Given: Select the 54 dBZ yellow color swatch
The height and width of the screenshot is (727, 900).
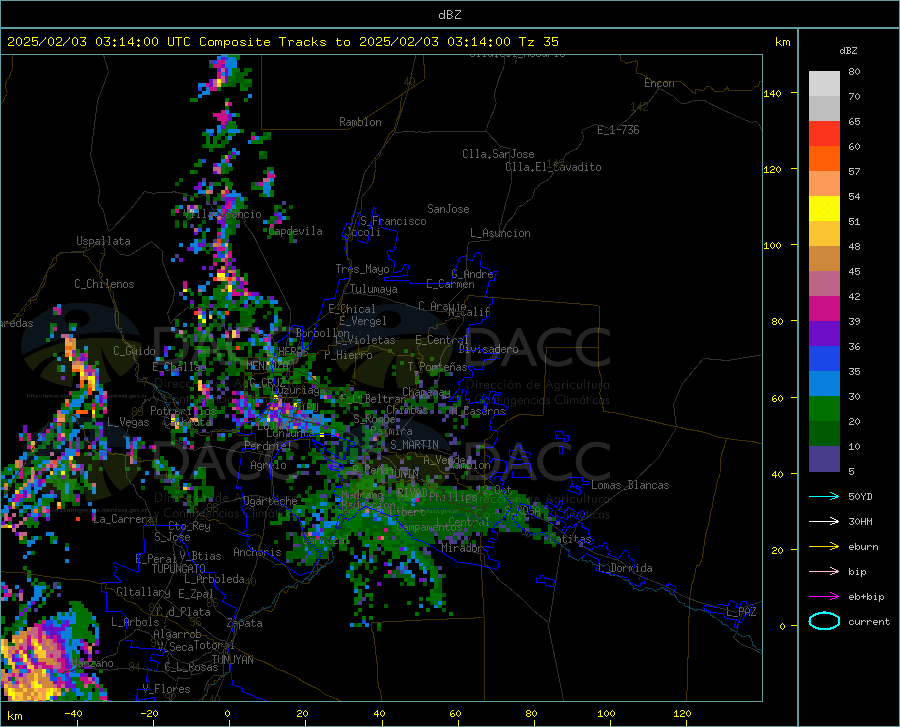Looking at the screenshot, I should pyautogui.click(x=824, y=209).
